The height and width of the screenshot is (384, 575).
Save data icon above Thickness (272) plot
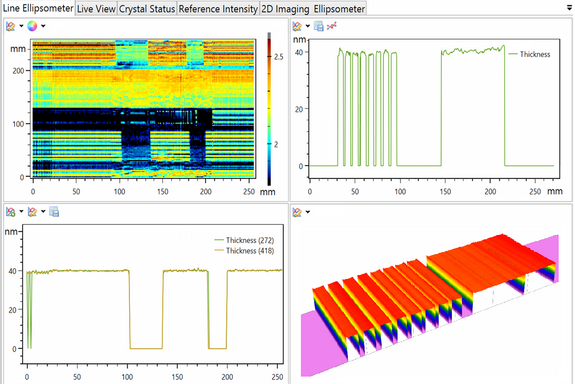(54, 212)
